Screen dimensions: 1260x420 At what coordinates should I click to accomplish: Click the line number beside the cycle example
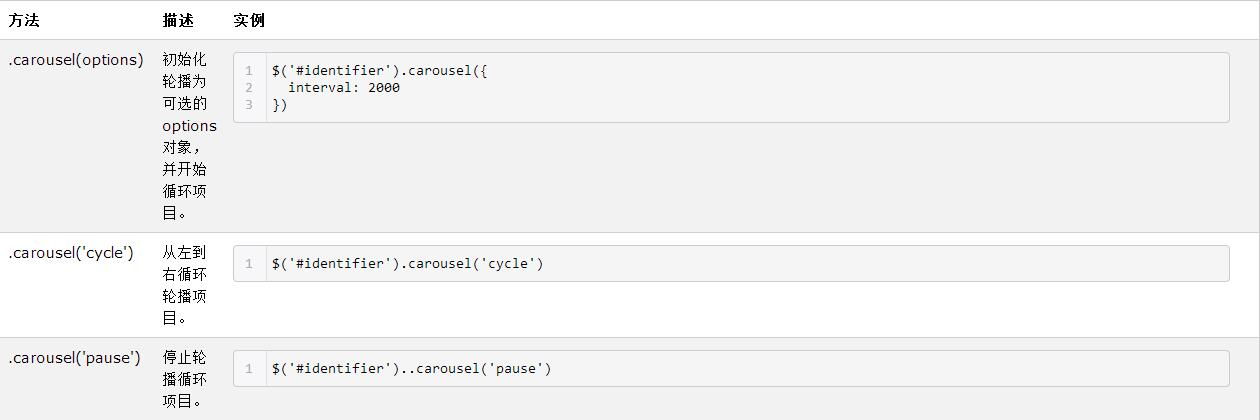click(x=249, y=264)
